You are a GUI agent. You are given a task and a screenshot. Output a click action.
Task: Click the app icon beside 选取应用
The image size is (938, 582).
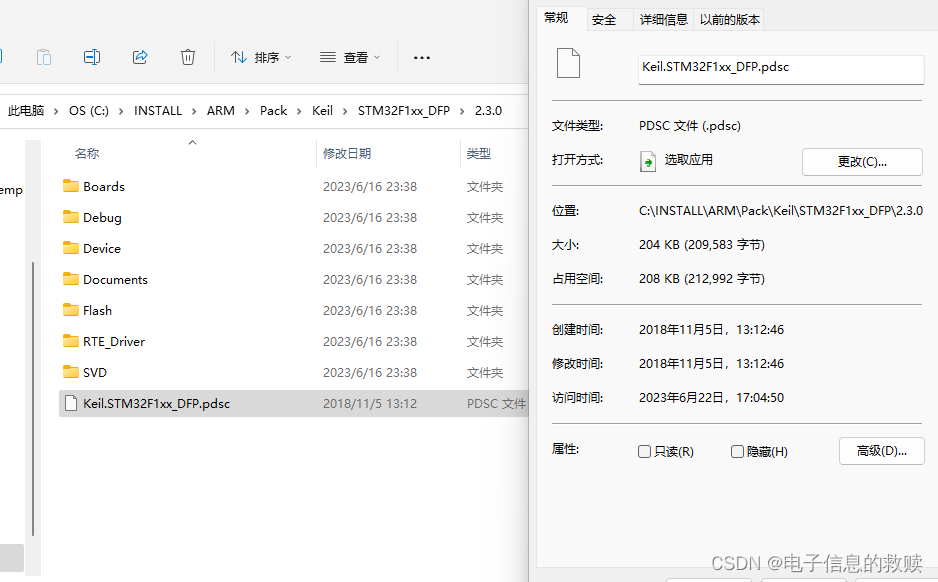pyautogui.click(x=647, y=161)
